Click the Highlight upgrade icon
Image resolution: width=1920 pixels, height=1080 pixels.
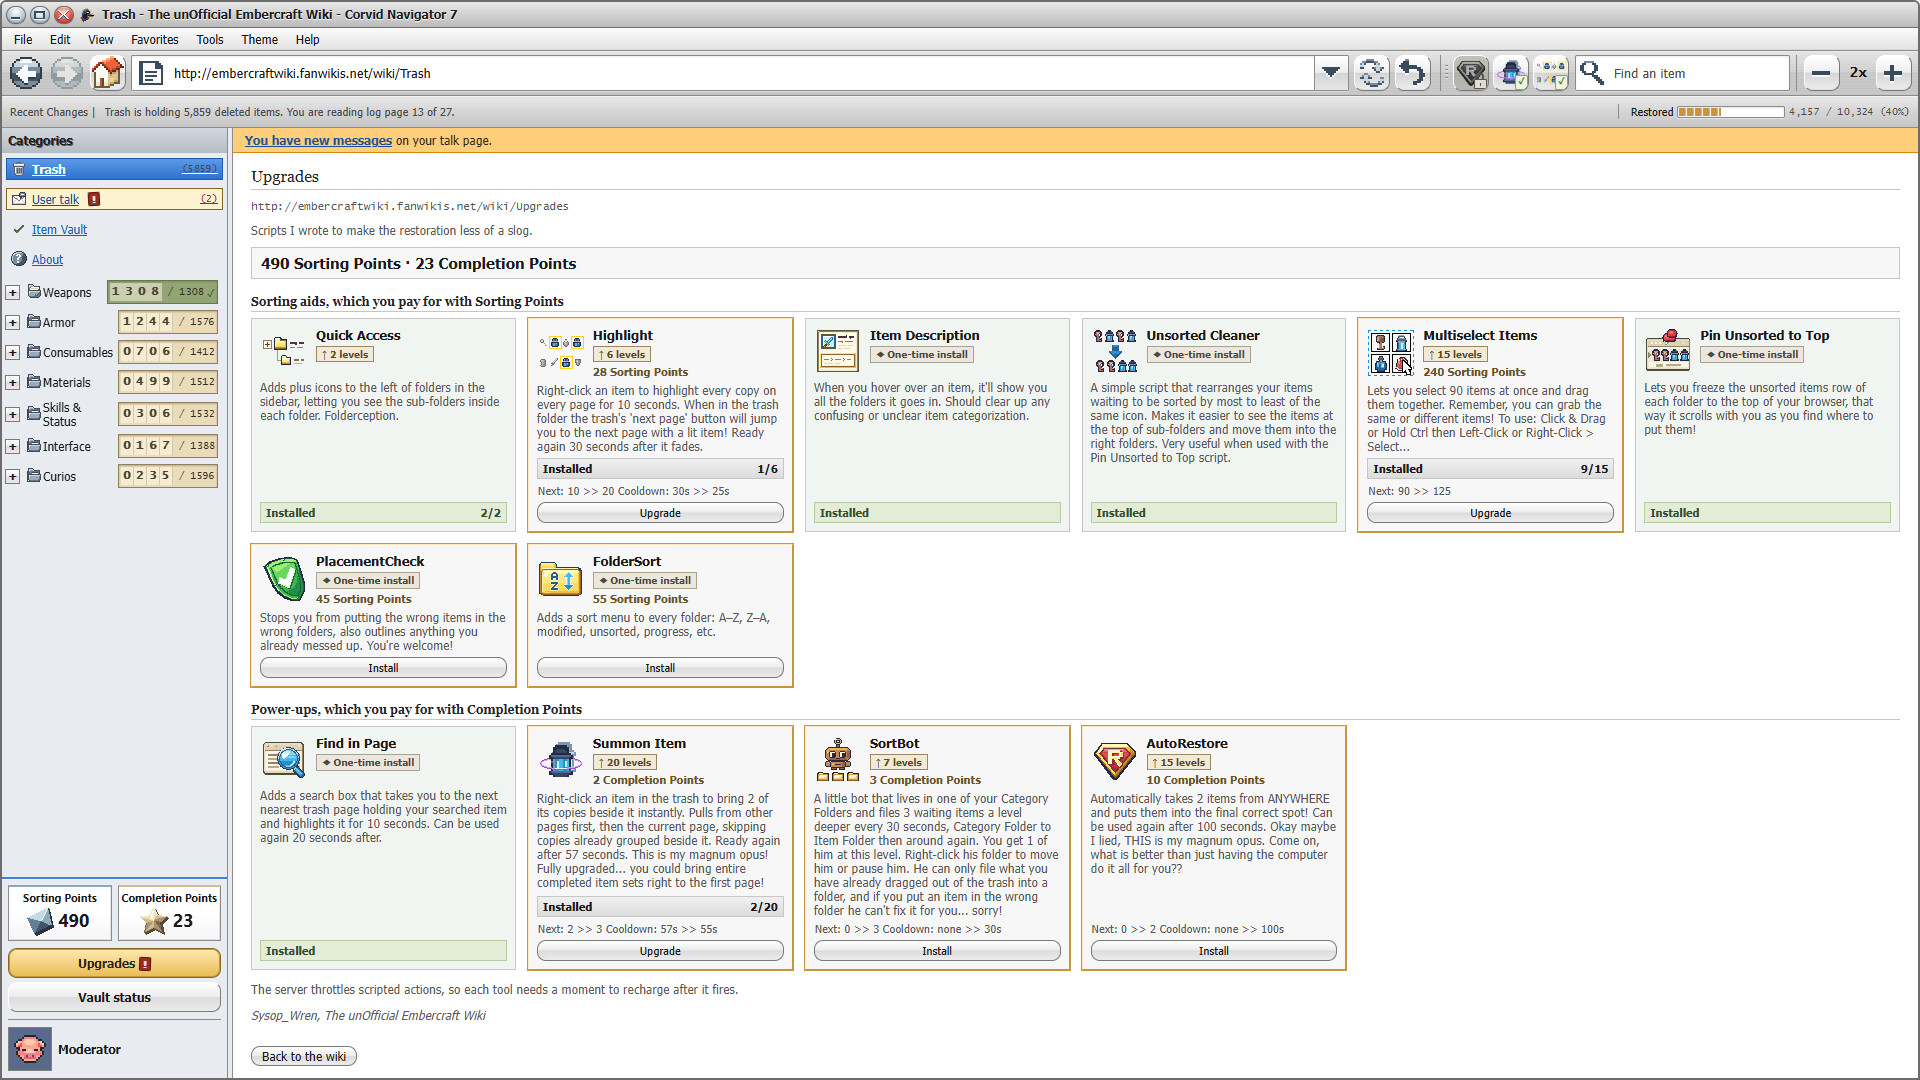[x=561, y=351]
